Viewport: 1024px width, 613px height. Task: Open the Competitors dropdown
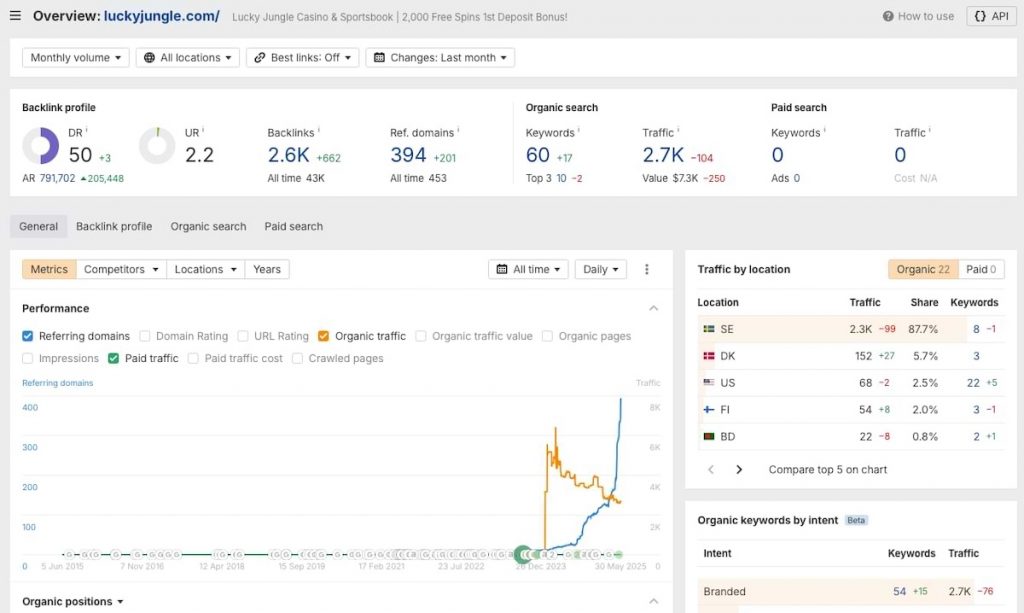121,269
